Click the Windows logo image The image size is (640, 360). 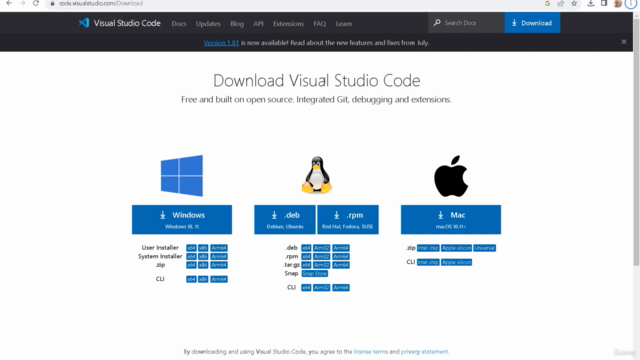(x=182, y=176)
